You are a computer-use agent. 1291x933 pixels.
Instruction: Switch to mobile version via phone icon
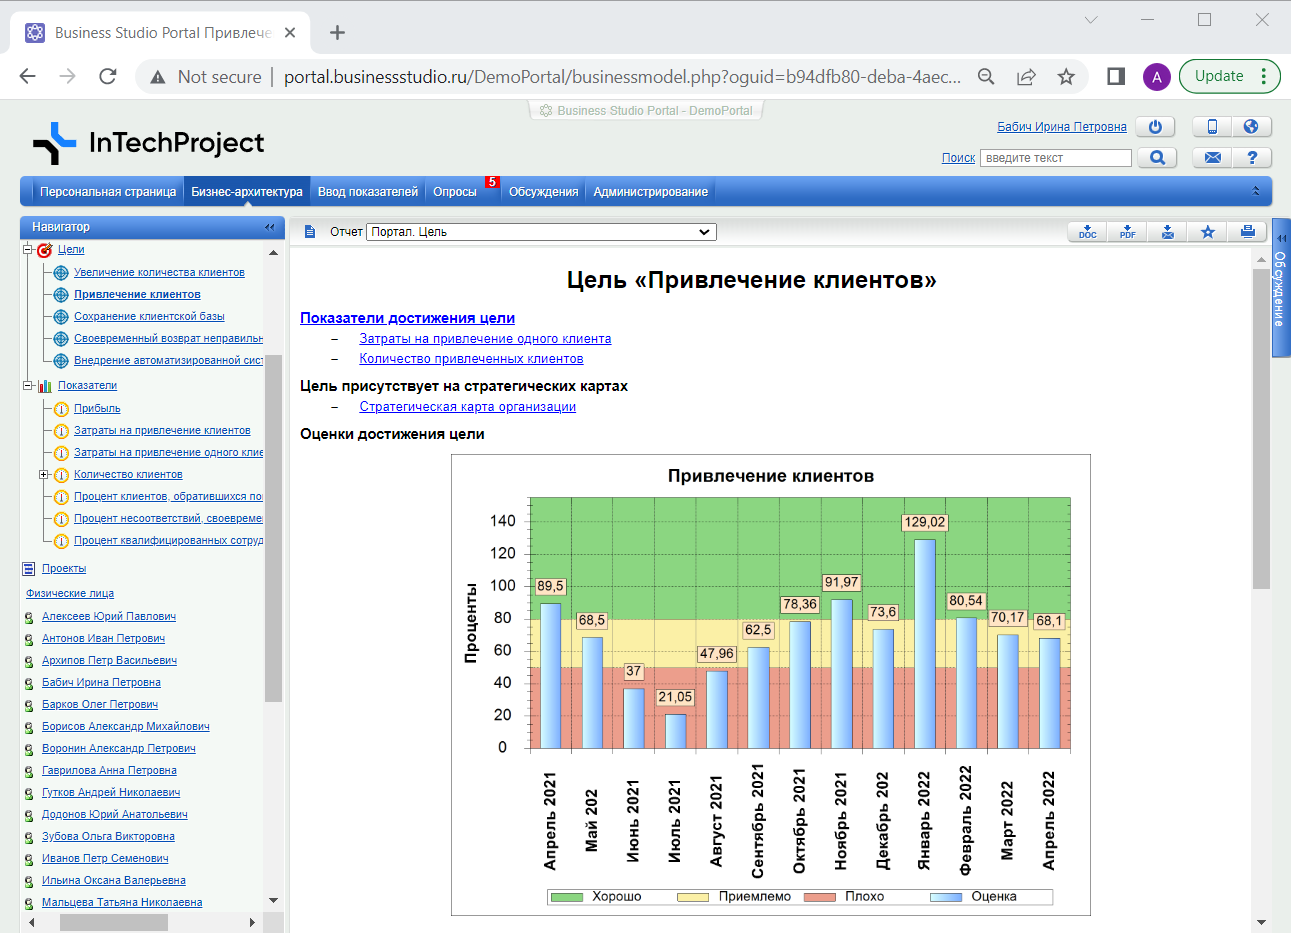coord(1212,127)
